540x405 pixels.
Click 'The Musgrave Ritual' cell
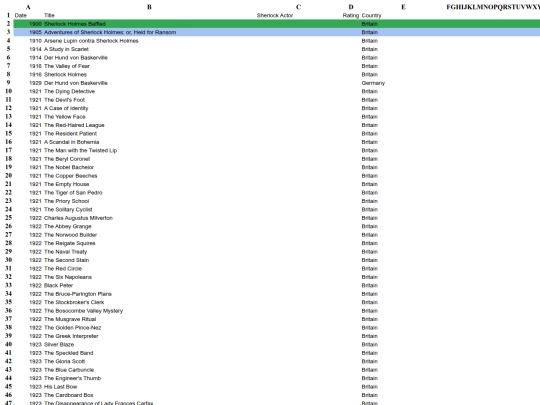(x=70, y=319)
